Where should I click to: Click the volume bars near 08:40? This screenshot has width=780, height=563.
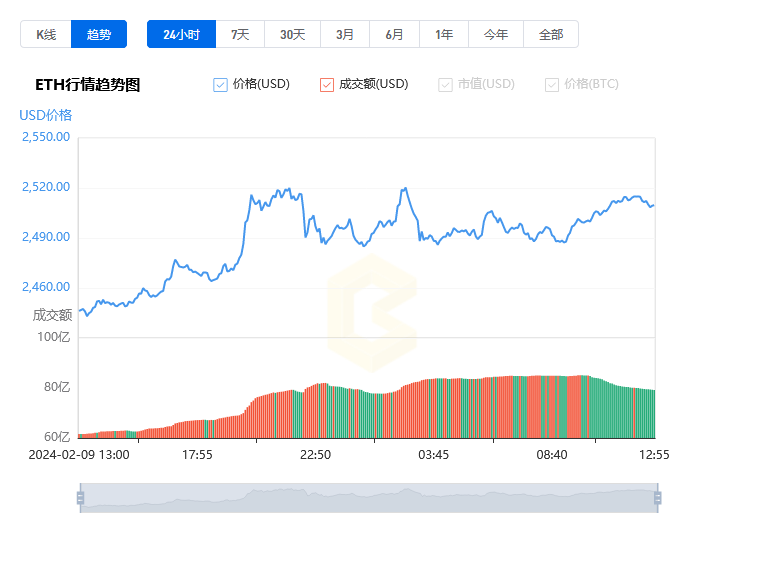[x=552, y=407]
